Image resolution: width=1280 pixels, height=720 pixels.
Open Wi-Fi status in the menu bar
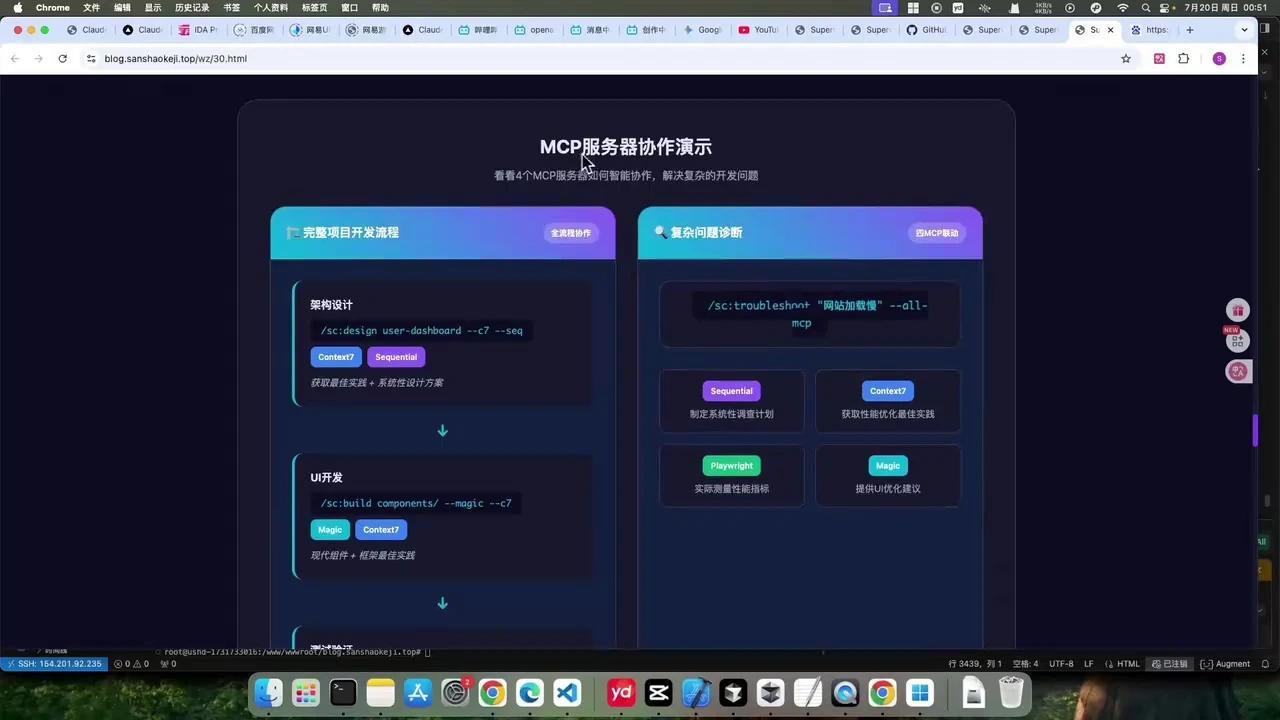1122,7
